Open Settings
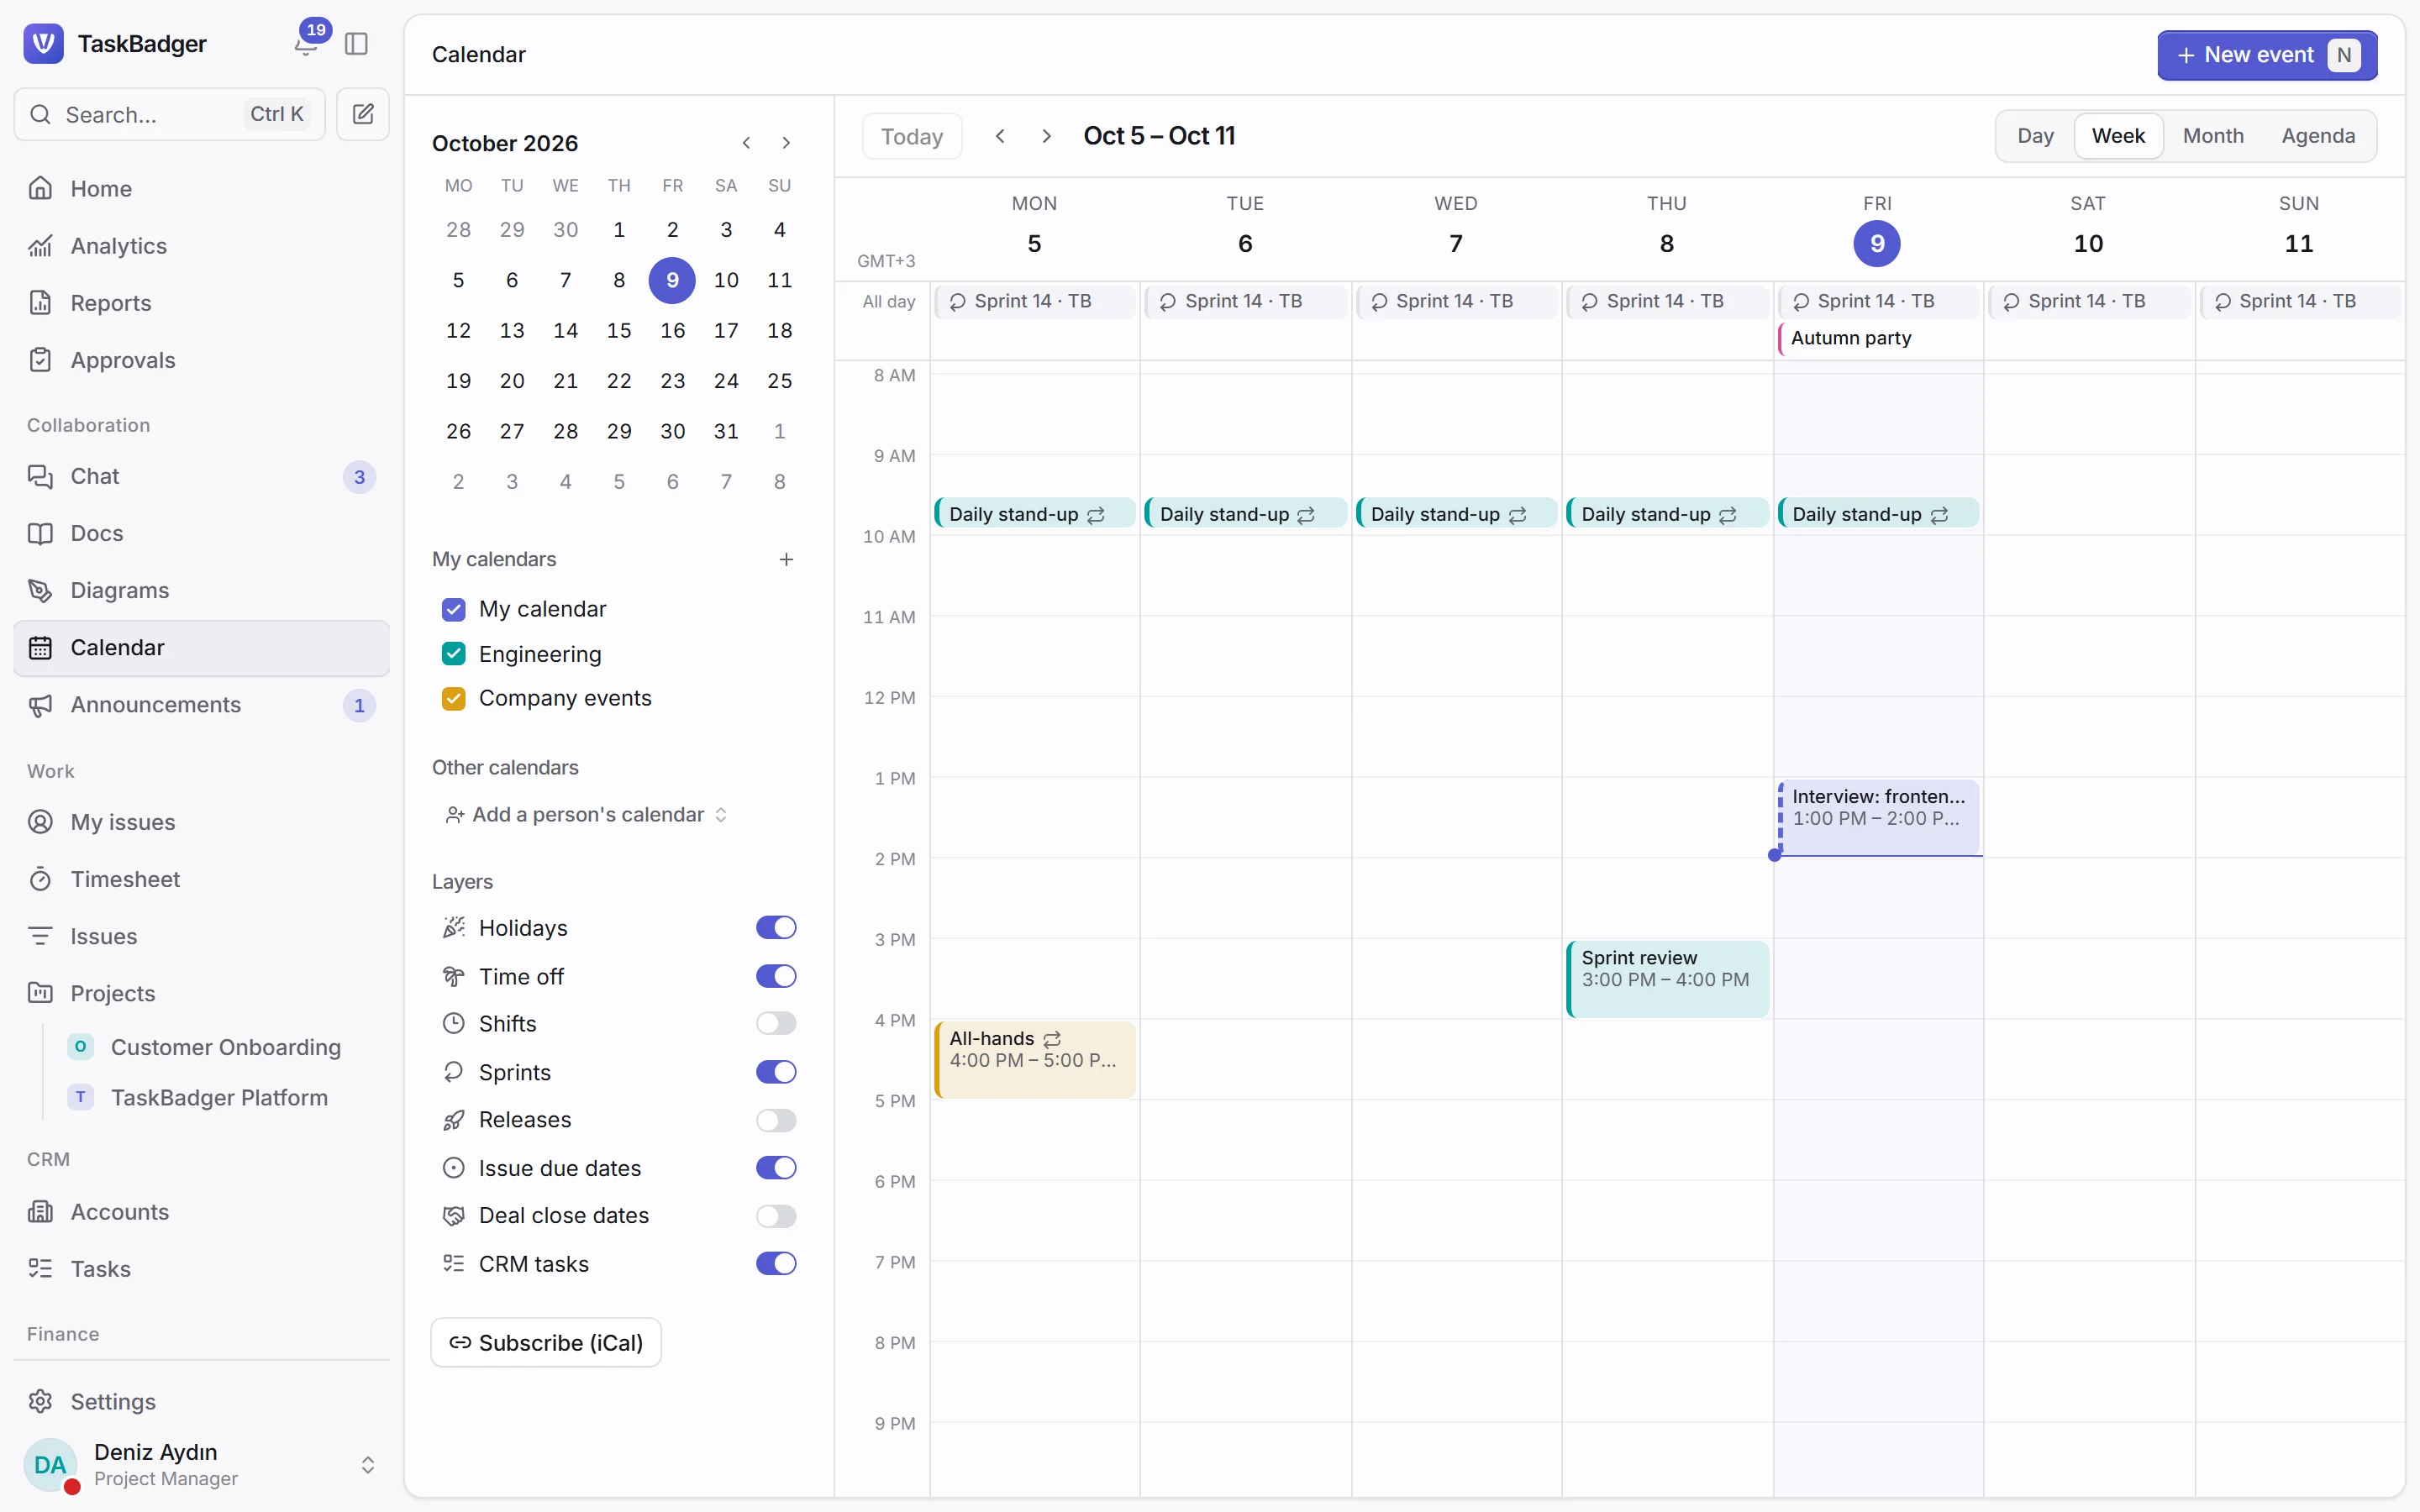The image size is (2420, 1512). tap(201, 1401)
